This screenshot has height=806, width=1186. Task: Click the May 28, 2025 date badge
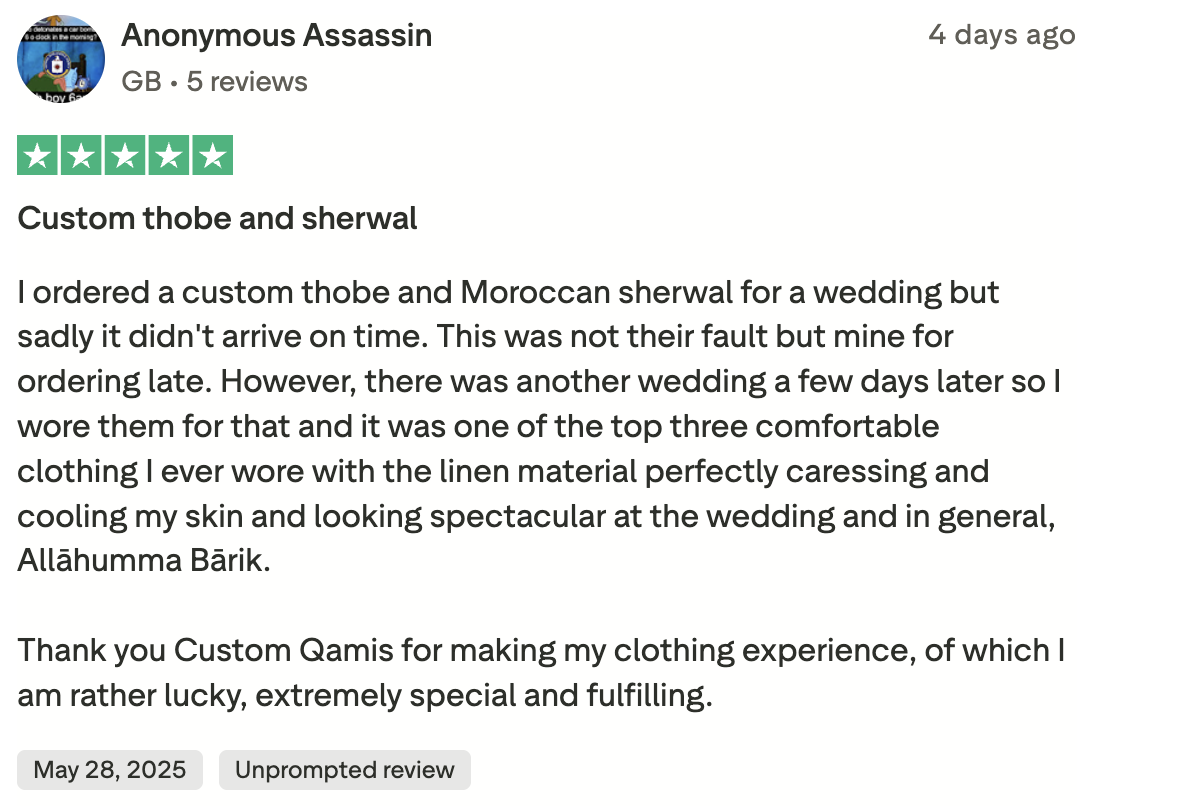[110, 770]
